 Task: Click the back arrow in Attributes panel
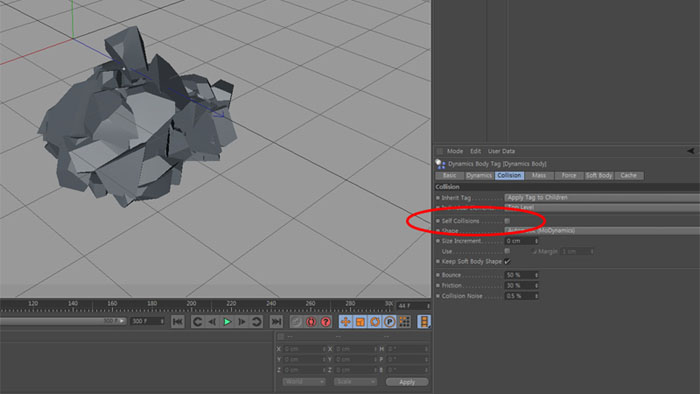[691, 151]
